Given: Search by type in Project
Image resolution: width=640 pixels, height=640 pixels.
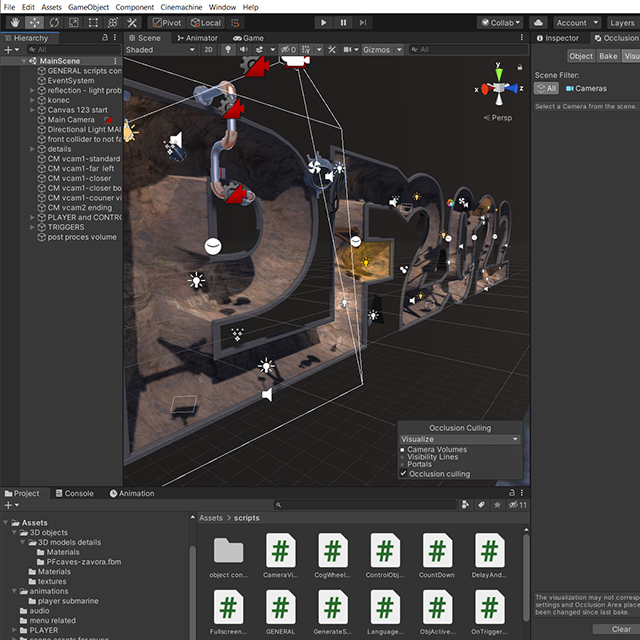Looking at the screenshot, I should pos(465,505).
